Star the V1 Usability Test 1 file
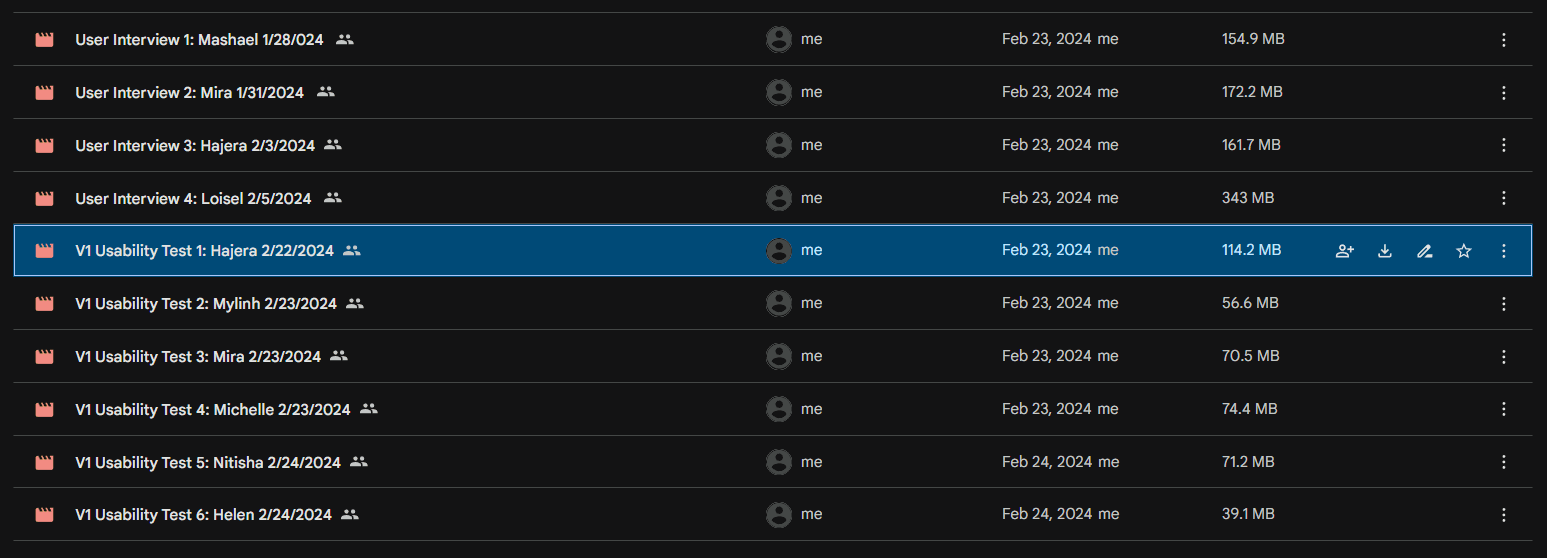Viewport: 1547px width, 558px height. click(1464, 251)
